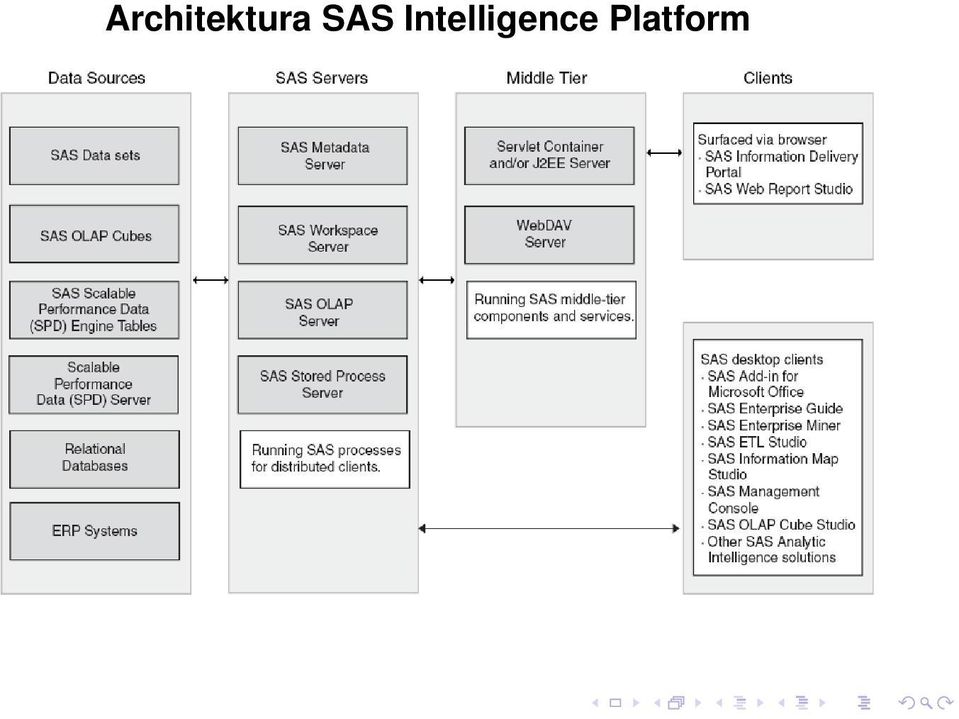Viewport: 959px width, 719px height.
Task: Click Running SAS processes for distributed clients note
Action: [x=325, y=459]
